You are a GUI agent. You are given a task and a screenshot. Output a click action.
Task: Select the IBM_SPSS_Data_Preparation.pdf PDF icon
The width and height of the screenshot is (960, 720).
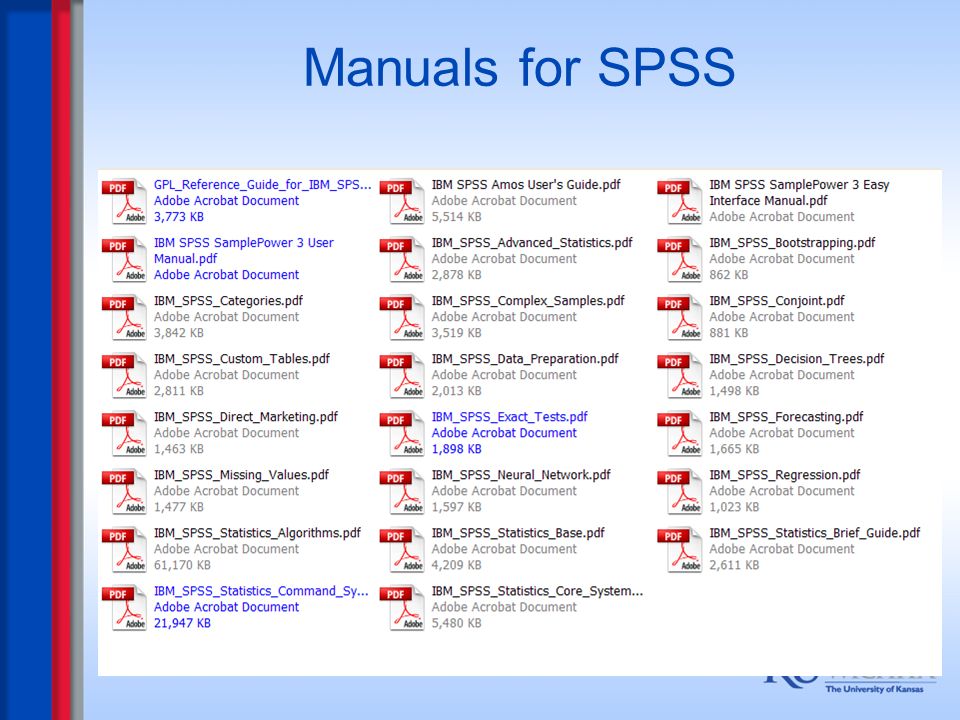click(x=402, y=375)
